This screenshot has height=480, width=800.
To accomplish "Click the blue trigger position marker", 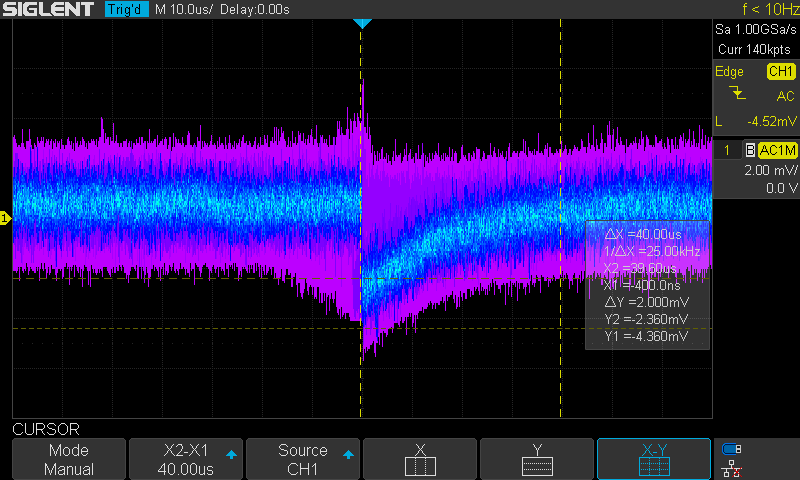I will 362,23.
